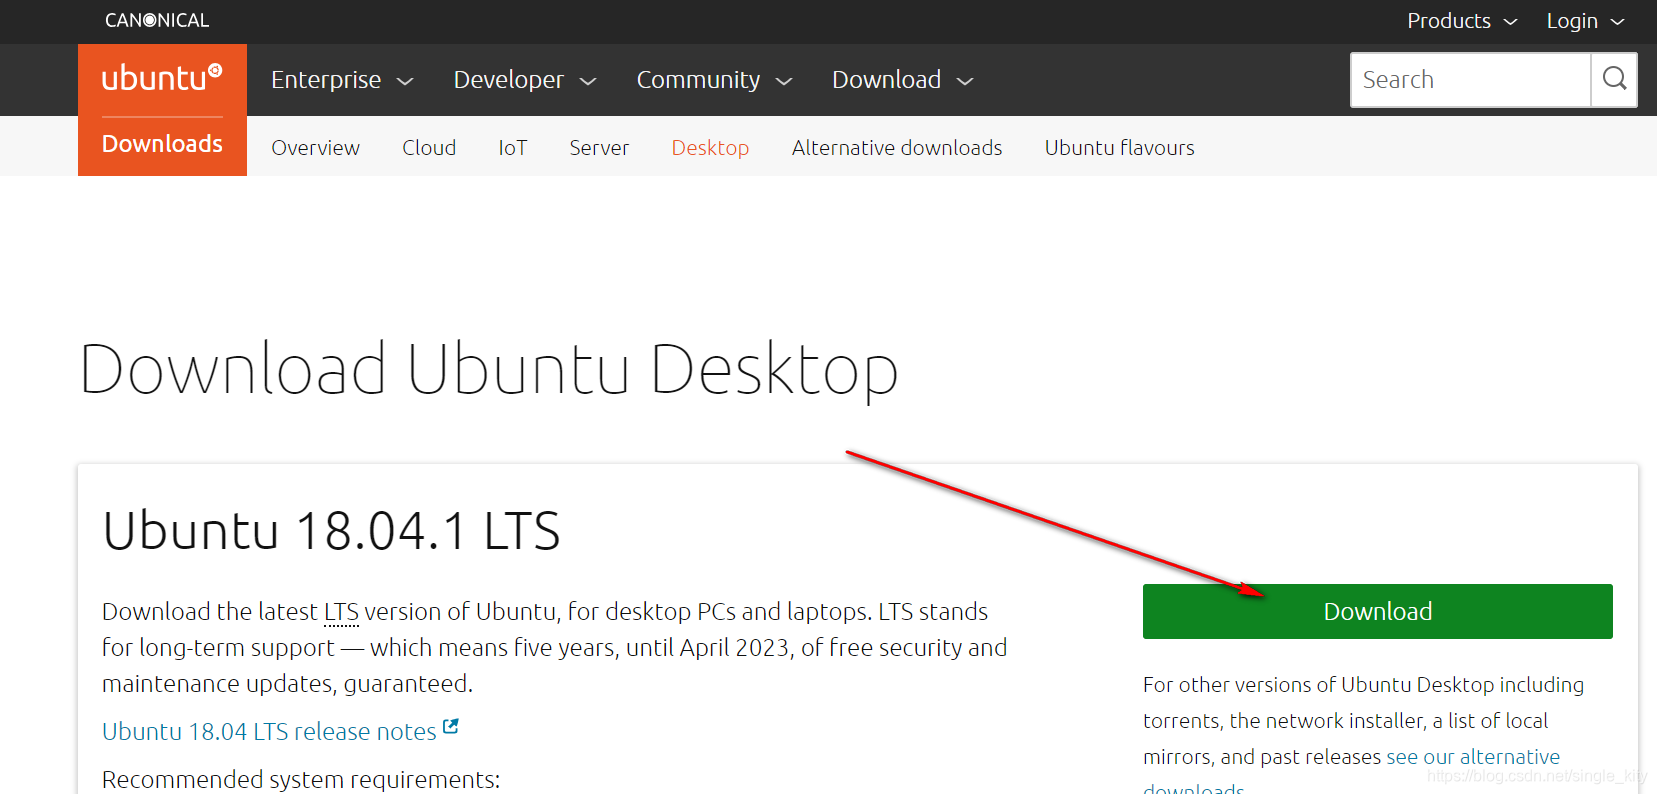Click the orange Downloads section label
Screen dimensions: 1657x794
[x=162, y=144]
